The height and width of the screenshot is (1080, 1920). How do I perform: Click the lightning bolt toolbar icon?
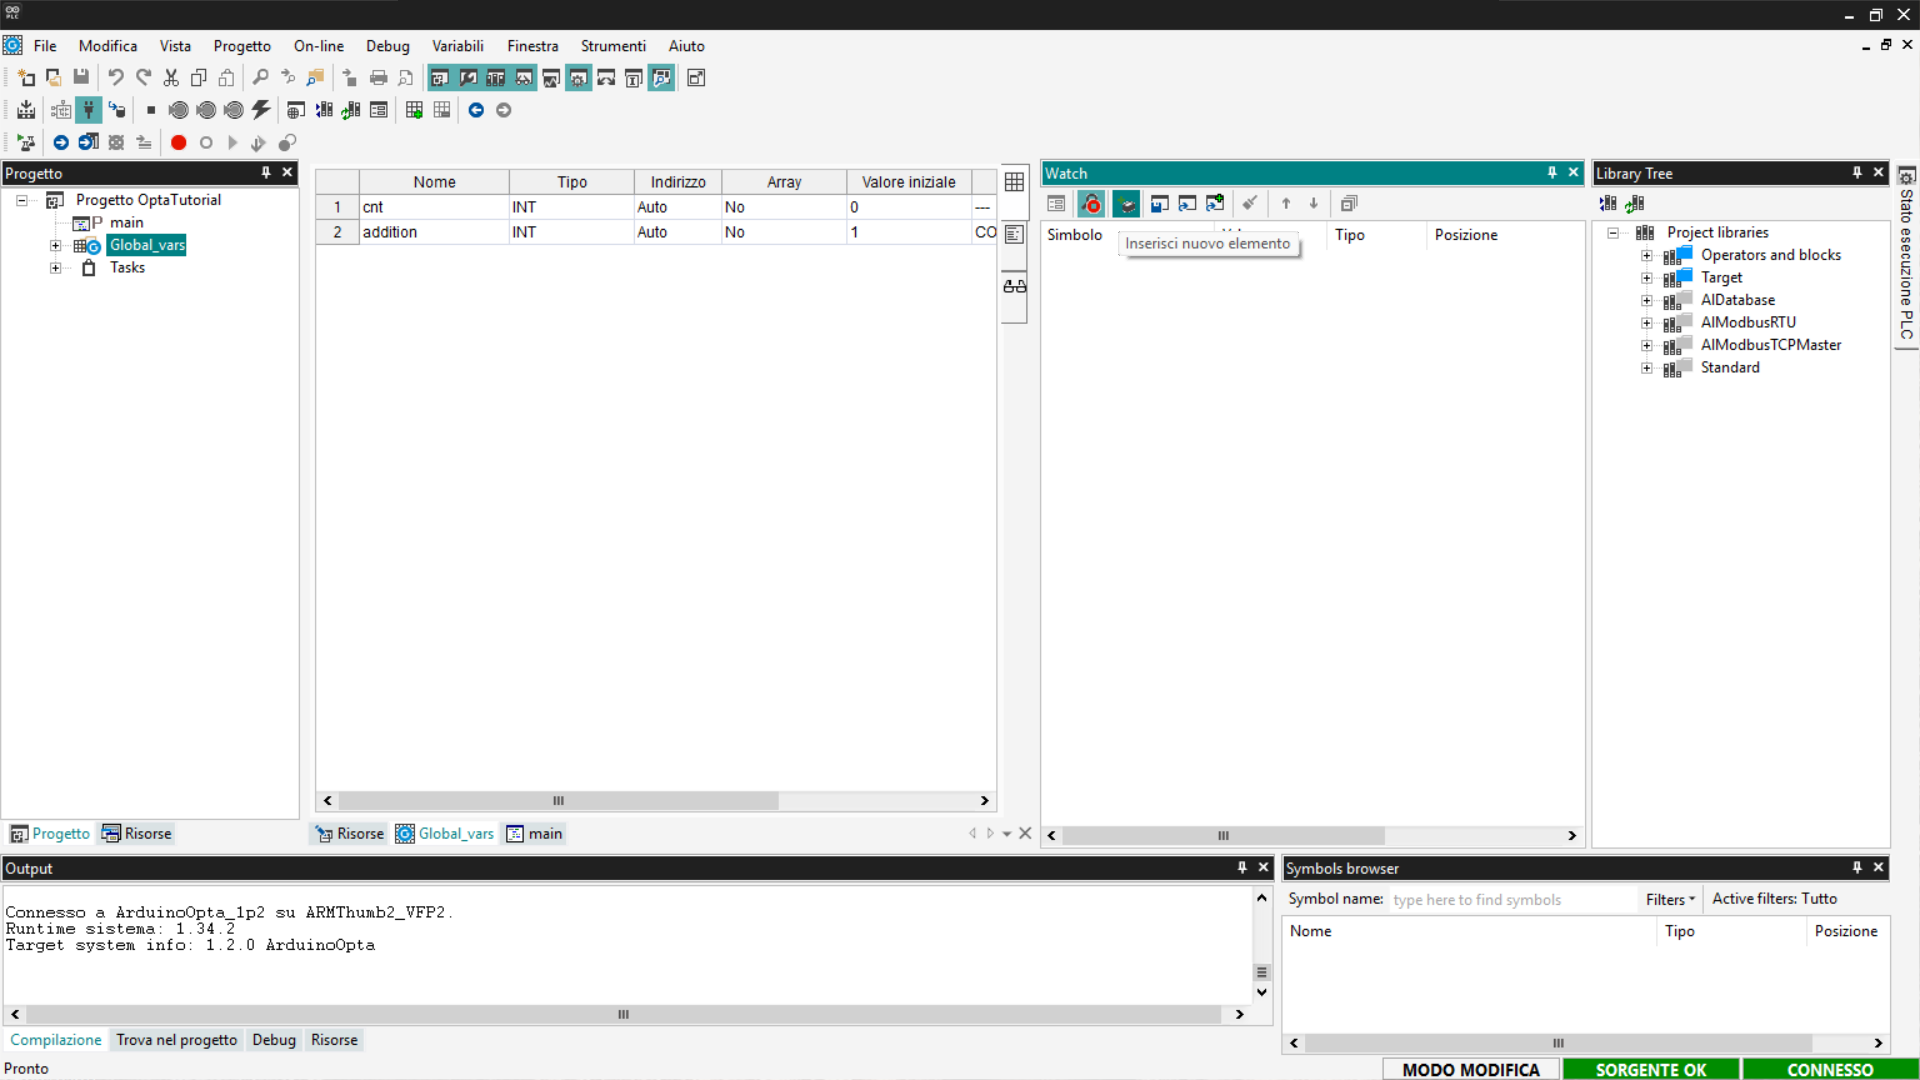coord(261,110)
